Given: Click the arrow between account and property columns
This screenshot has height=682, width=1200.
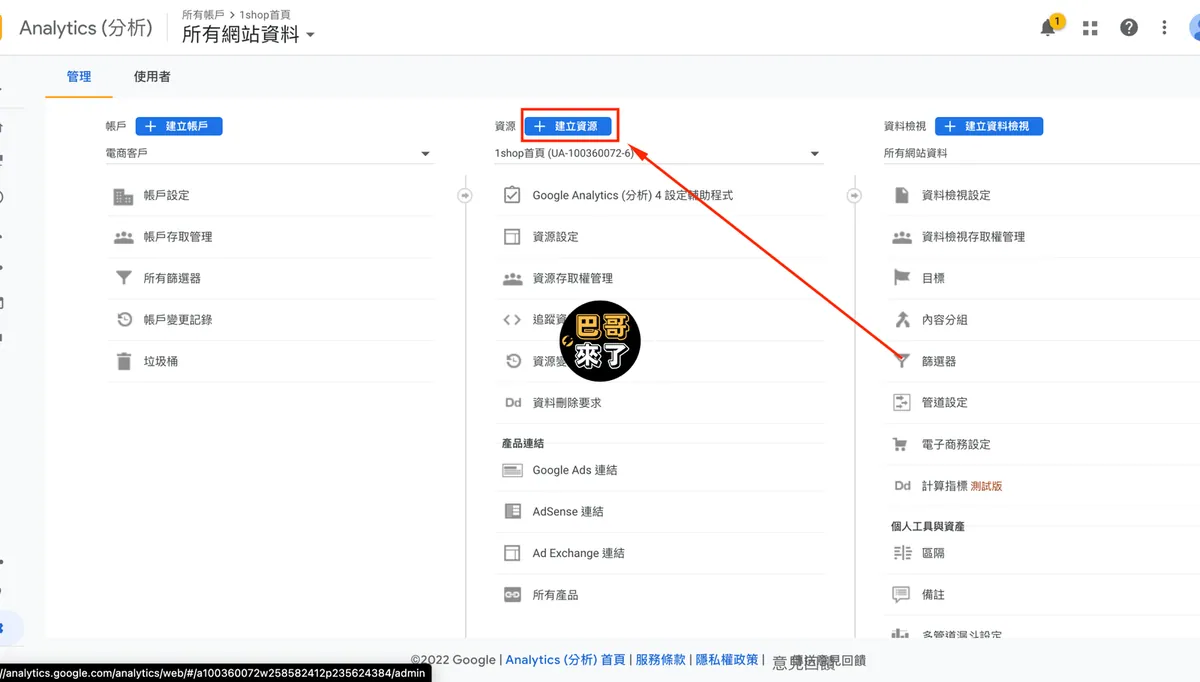Looking at the screenshot, I should (465, 195).
